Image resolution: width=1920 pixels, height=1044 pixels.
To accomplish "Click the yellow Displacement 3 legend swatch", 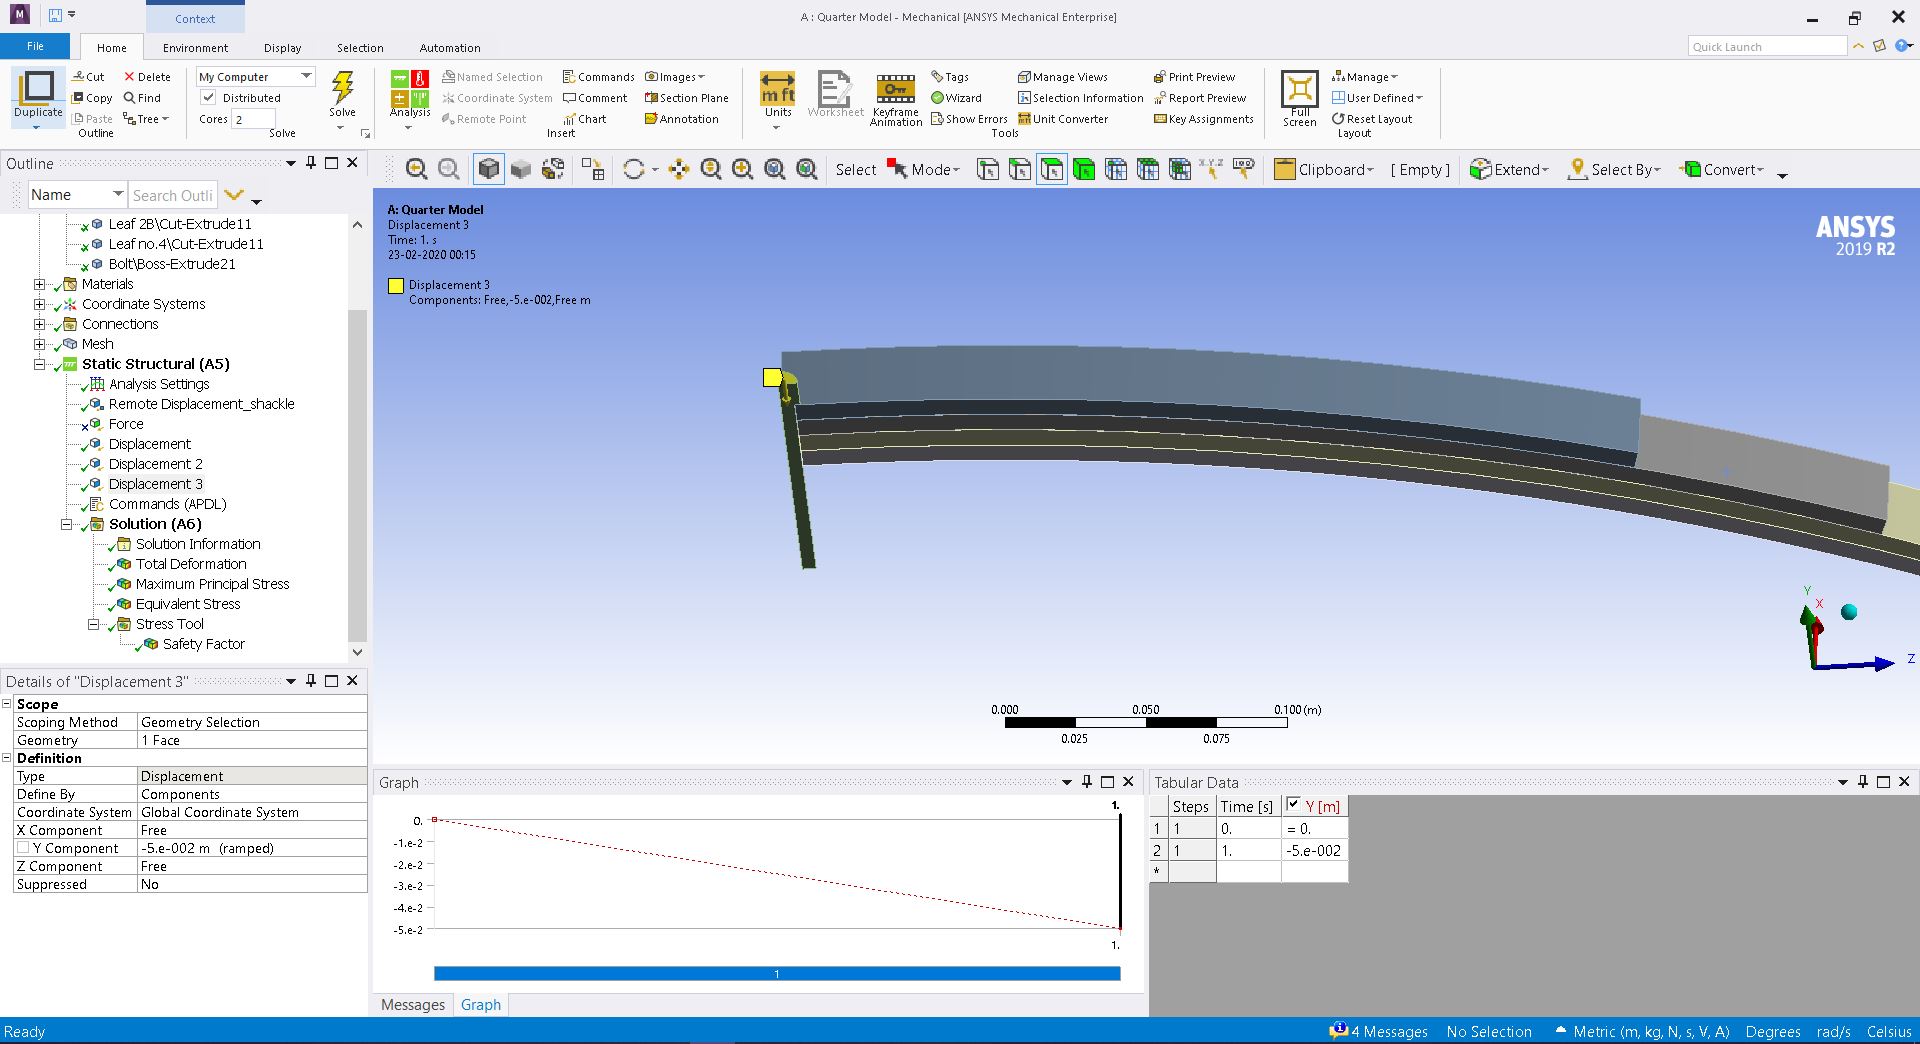I will tap(396, 286).
